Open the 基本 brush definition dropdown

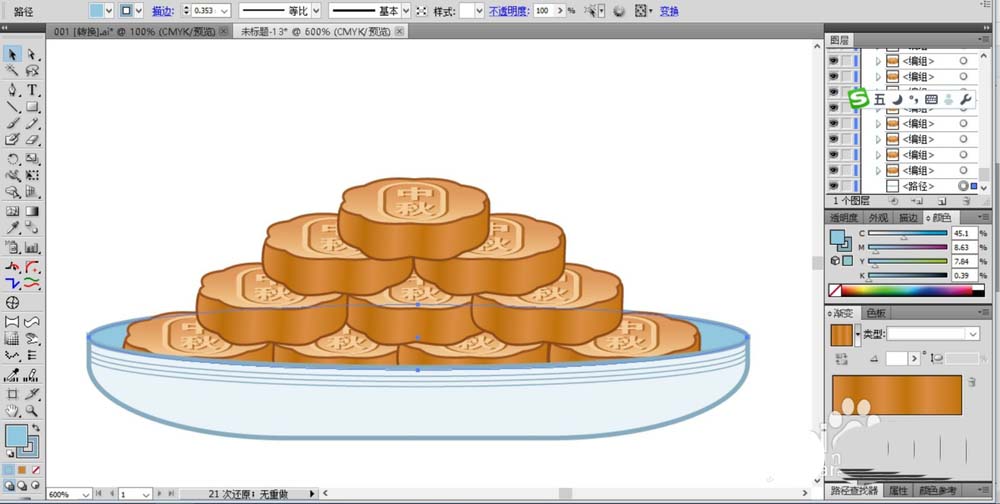pos(406,11)
